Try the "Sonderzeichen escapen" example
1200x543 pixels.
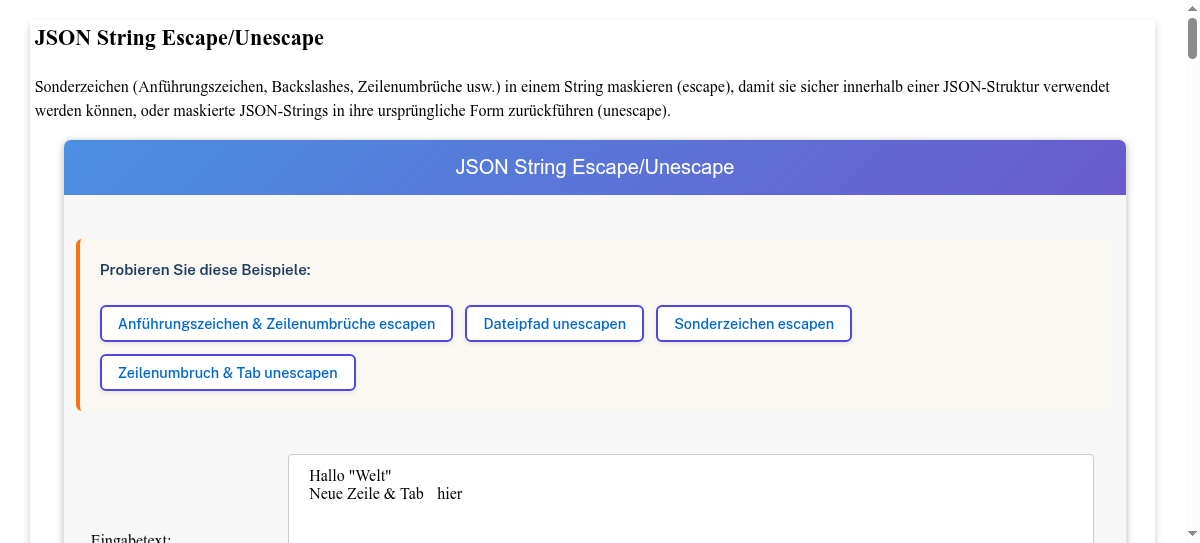click(753, 324)
